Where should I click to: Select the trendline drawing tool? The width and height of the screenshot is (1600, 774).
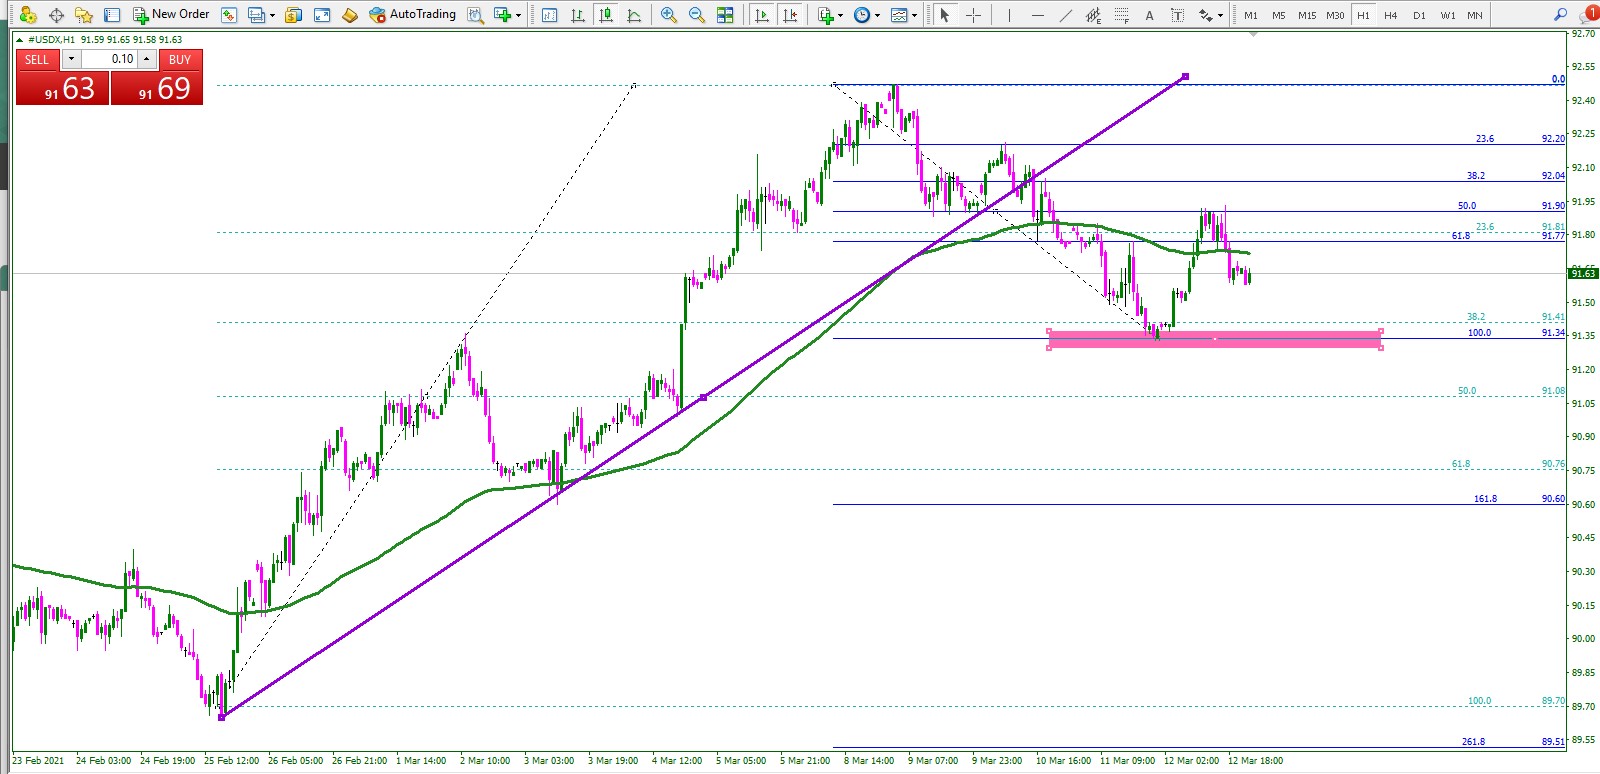[1065, 15]
